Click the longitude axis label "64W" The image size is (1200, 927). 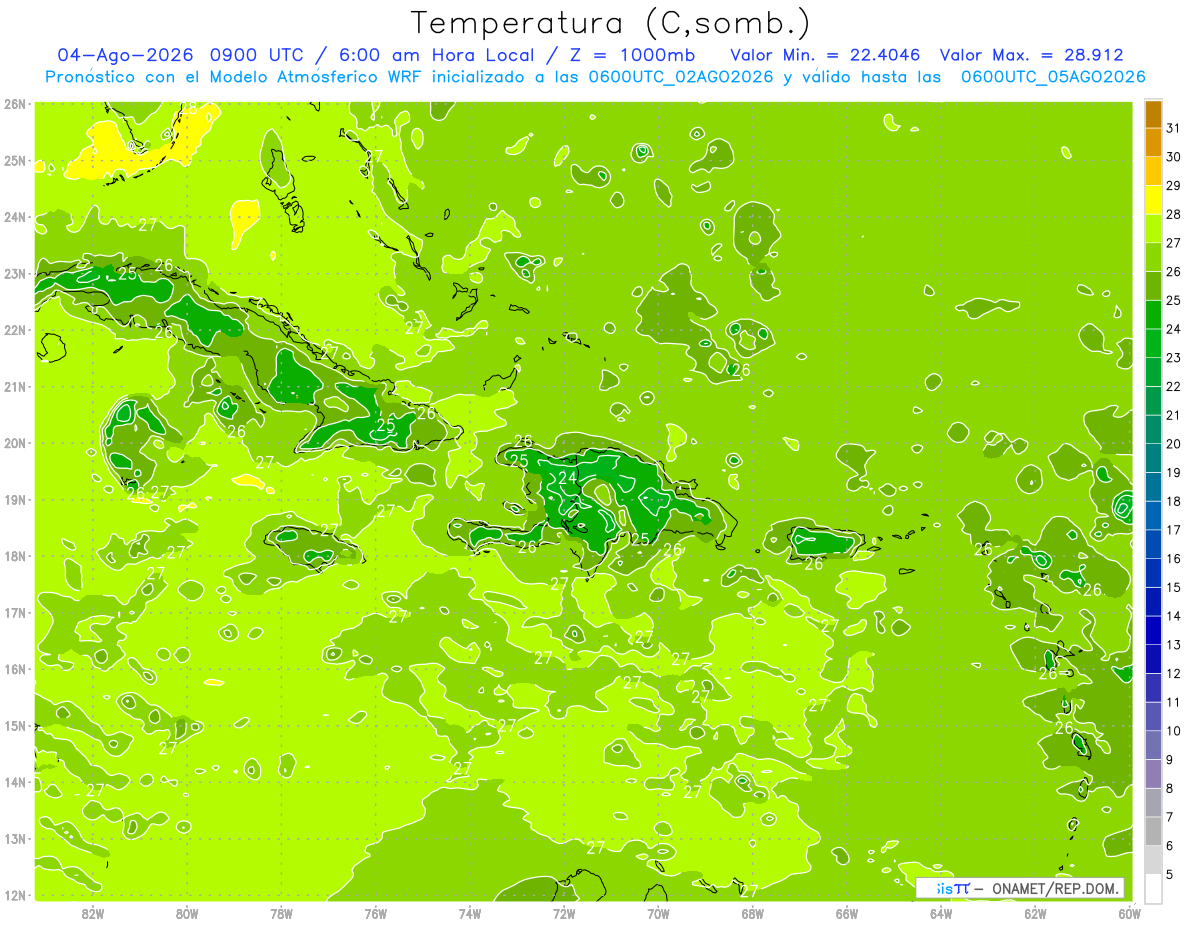[x=941, y=913]
